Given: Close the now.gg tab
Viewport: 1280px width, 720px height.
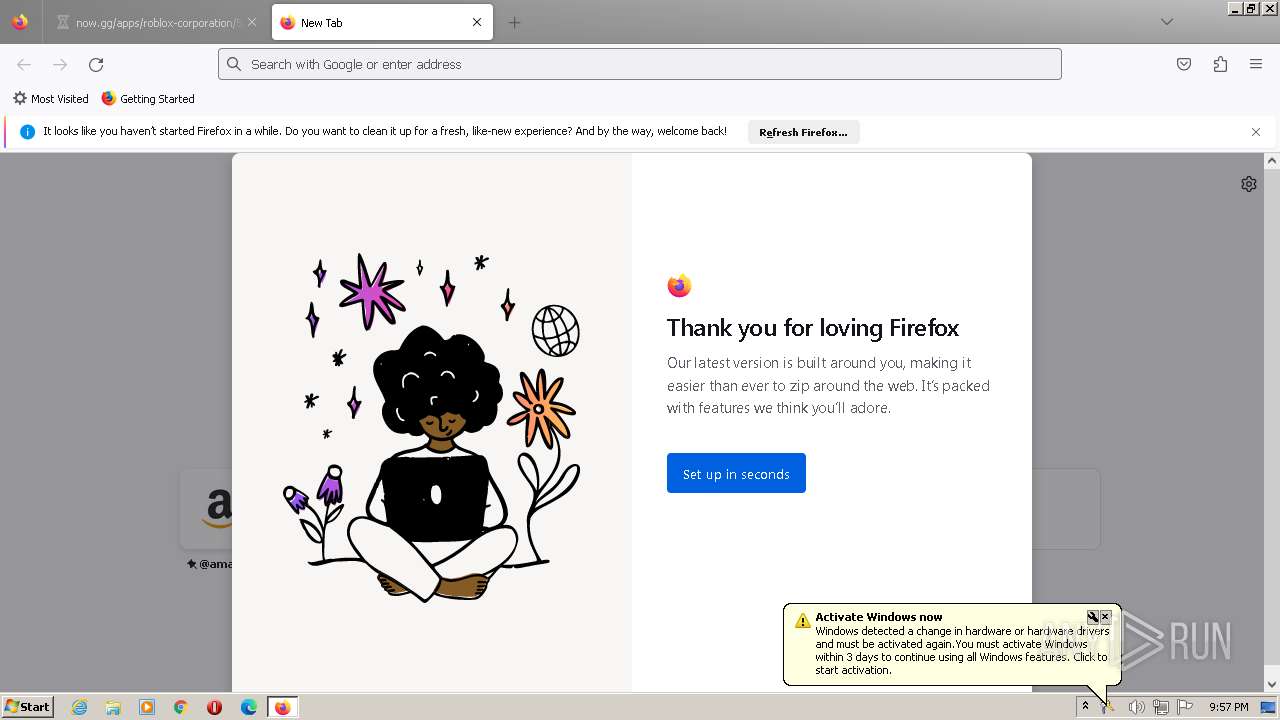Looking at the screenshot, I should (x=251, y=22).
